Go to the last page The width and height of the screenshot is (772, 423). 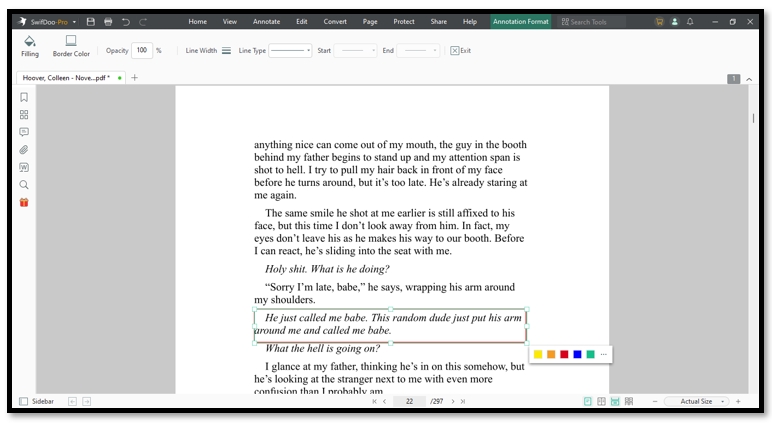point(463,401)
